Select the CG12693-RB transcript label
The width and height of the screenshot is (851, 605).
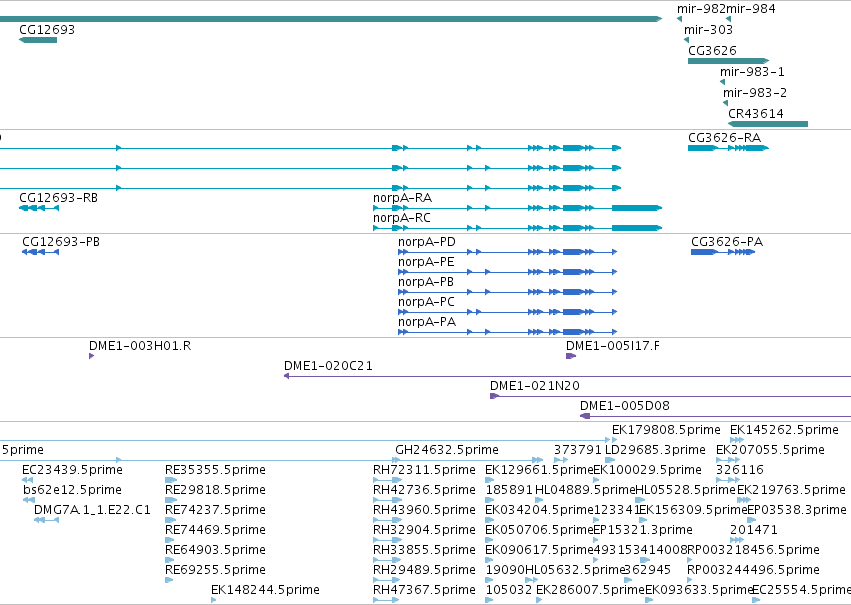(x=58, y=198)
